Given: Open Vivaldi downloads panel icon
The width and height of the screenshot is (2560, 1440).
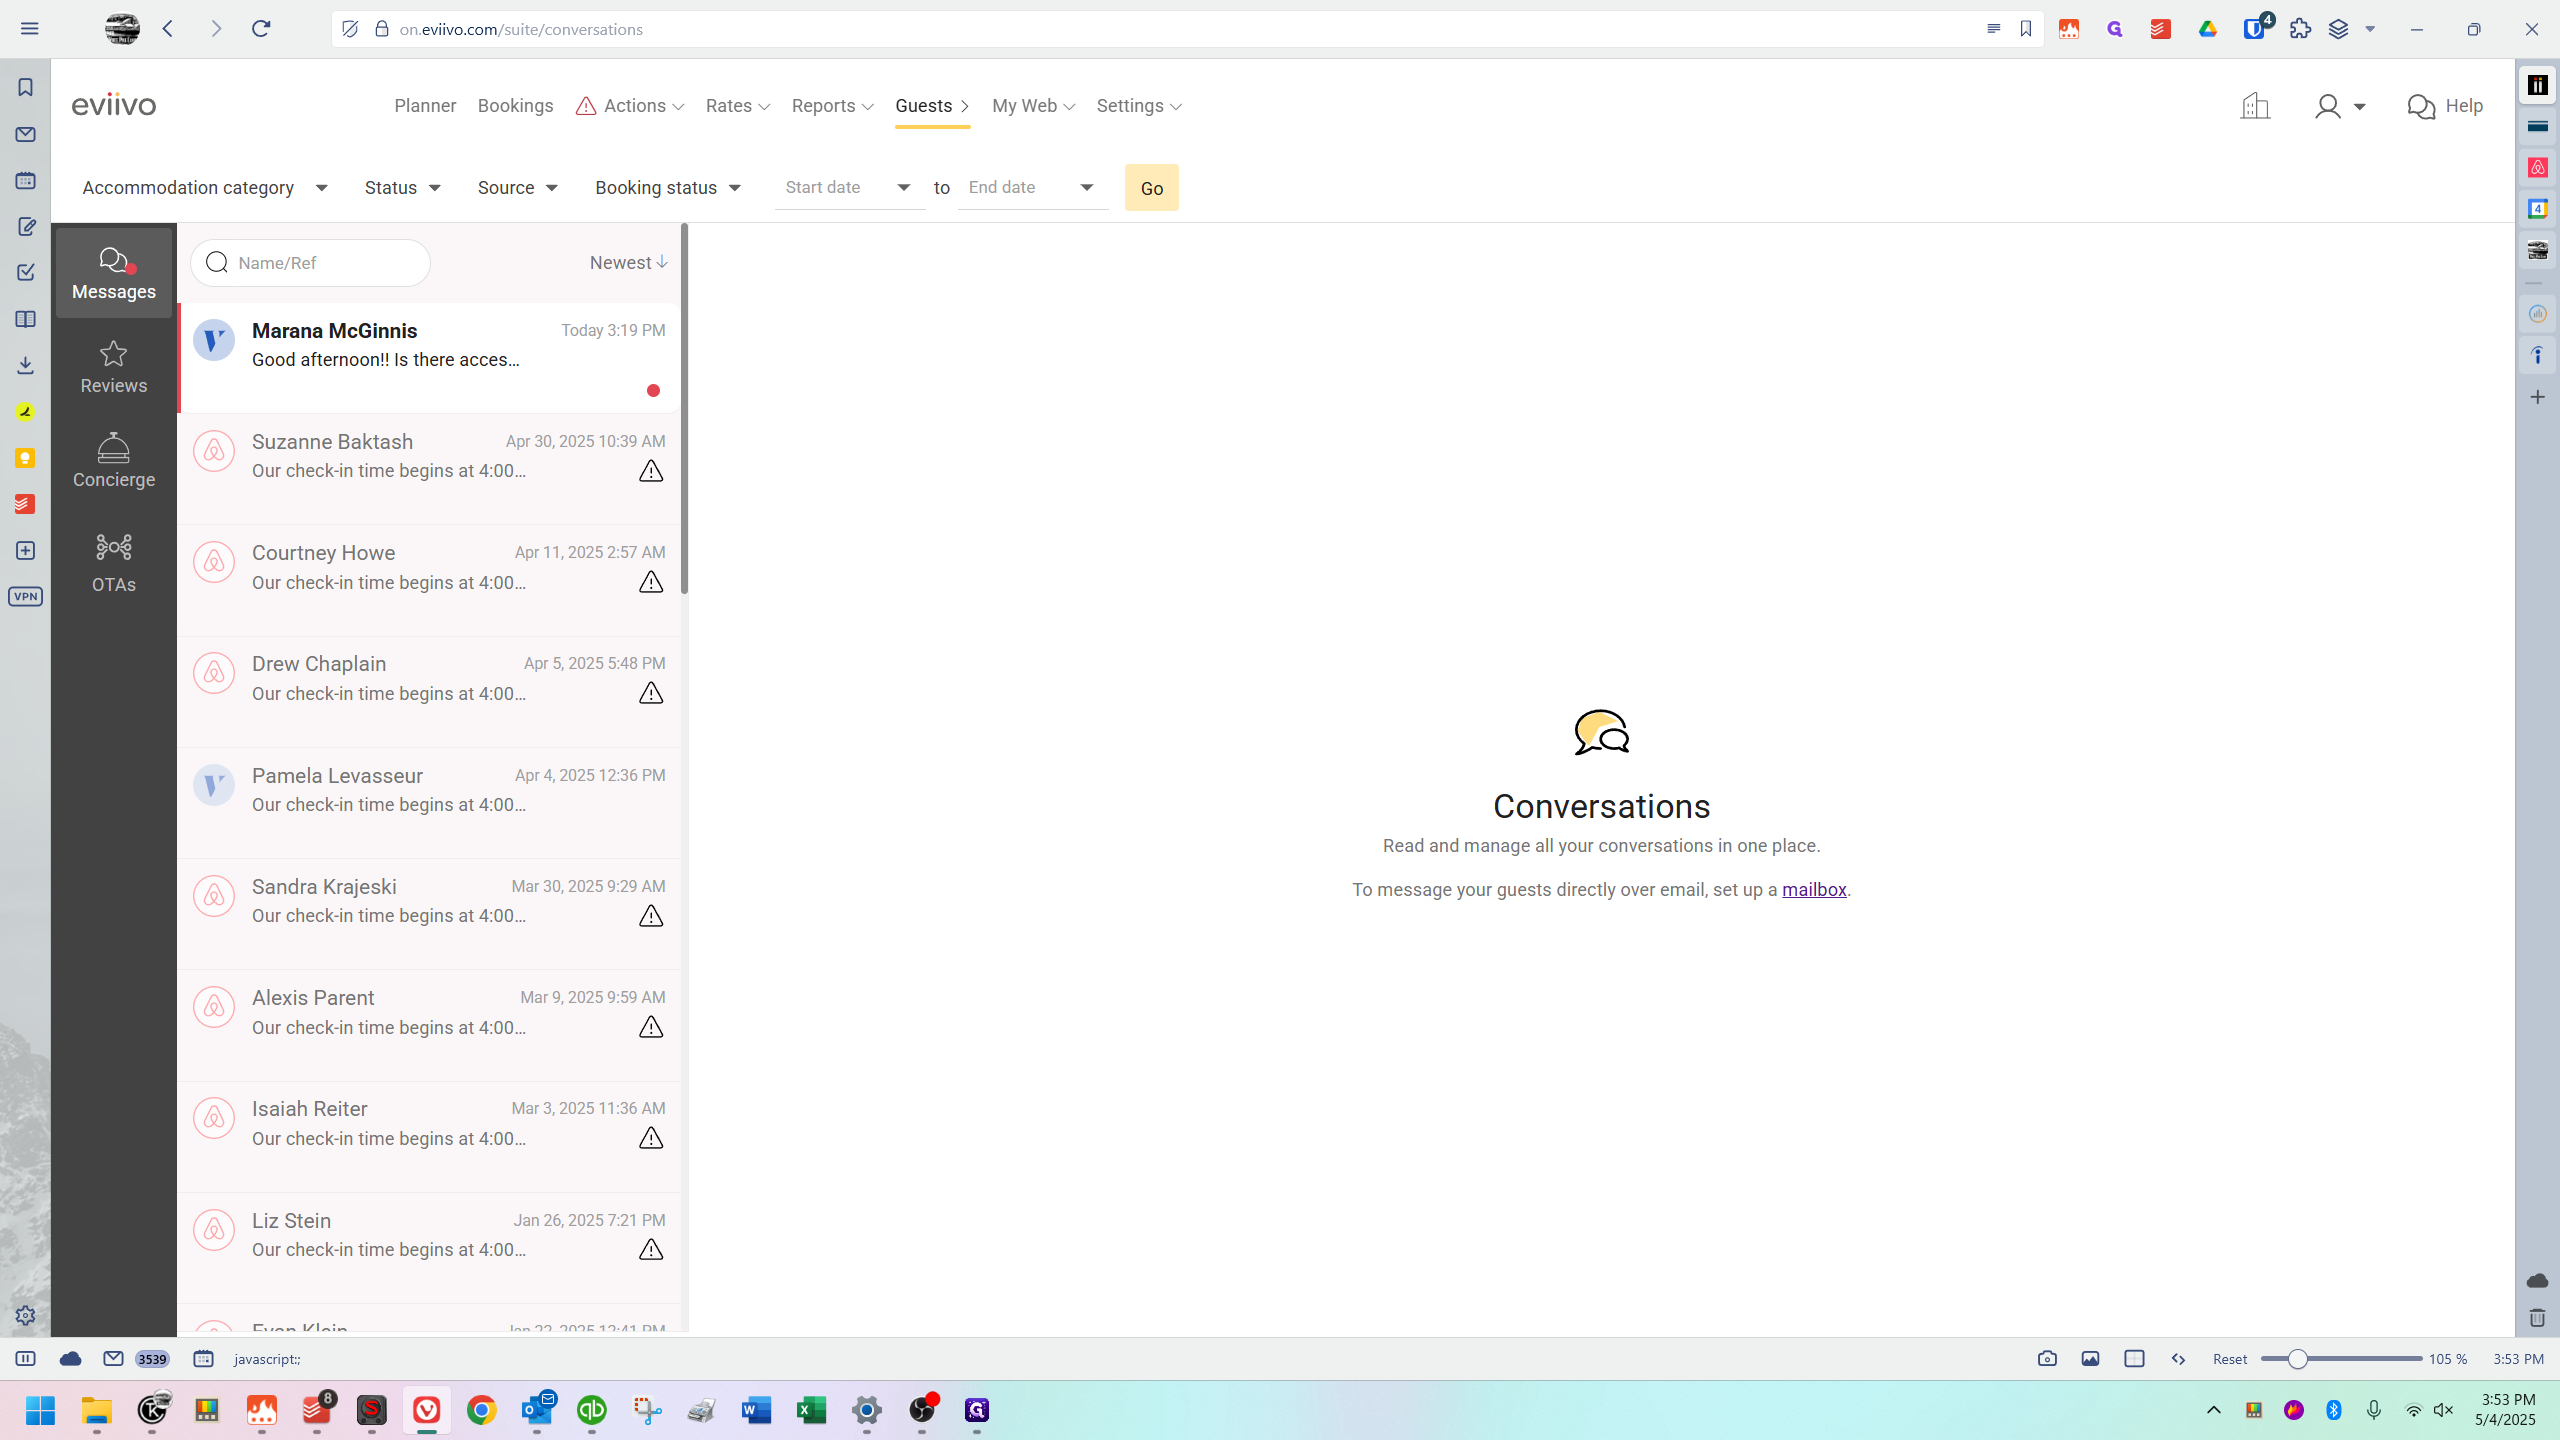Looking at the screenshot, I should 26,366.
